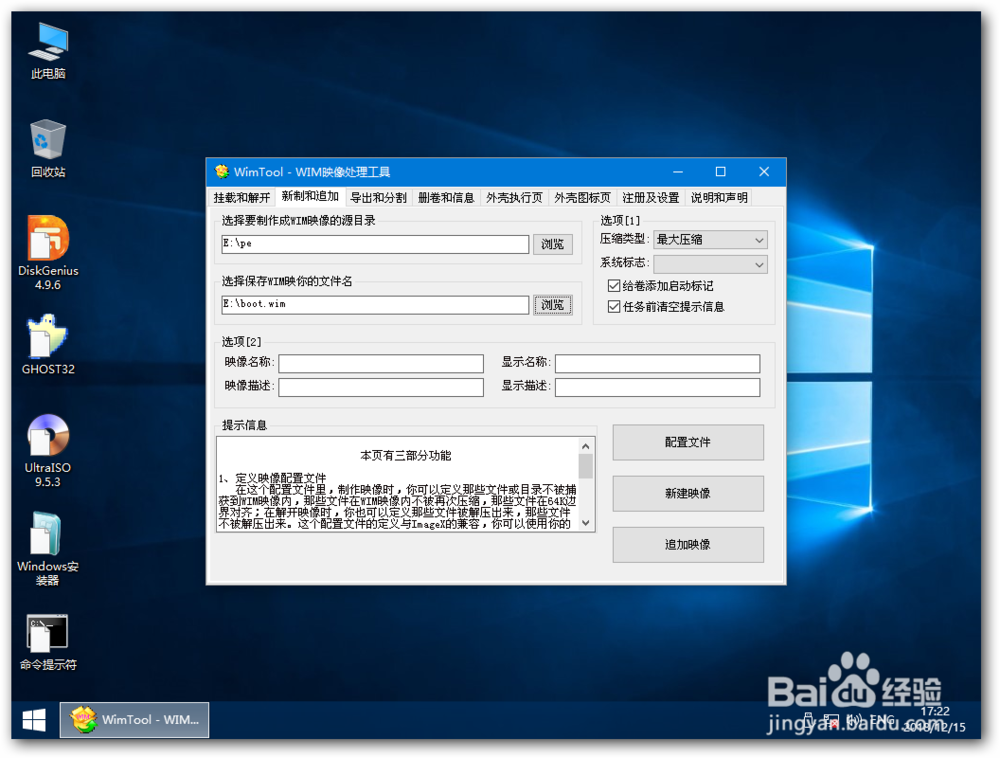Minimize the WimTool window
The width and height of the screenshot is (1000, 758).
678,171
